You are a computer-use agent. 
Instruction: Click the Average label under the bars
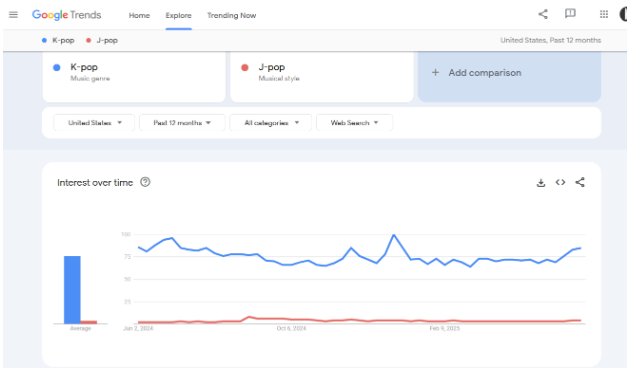tap(80, 328)
